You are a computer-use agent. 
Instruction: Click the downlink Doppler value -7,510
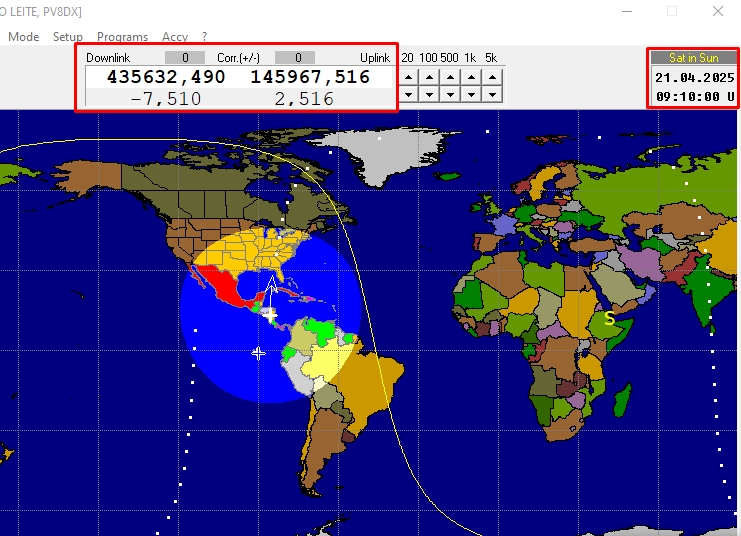166,99
